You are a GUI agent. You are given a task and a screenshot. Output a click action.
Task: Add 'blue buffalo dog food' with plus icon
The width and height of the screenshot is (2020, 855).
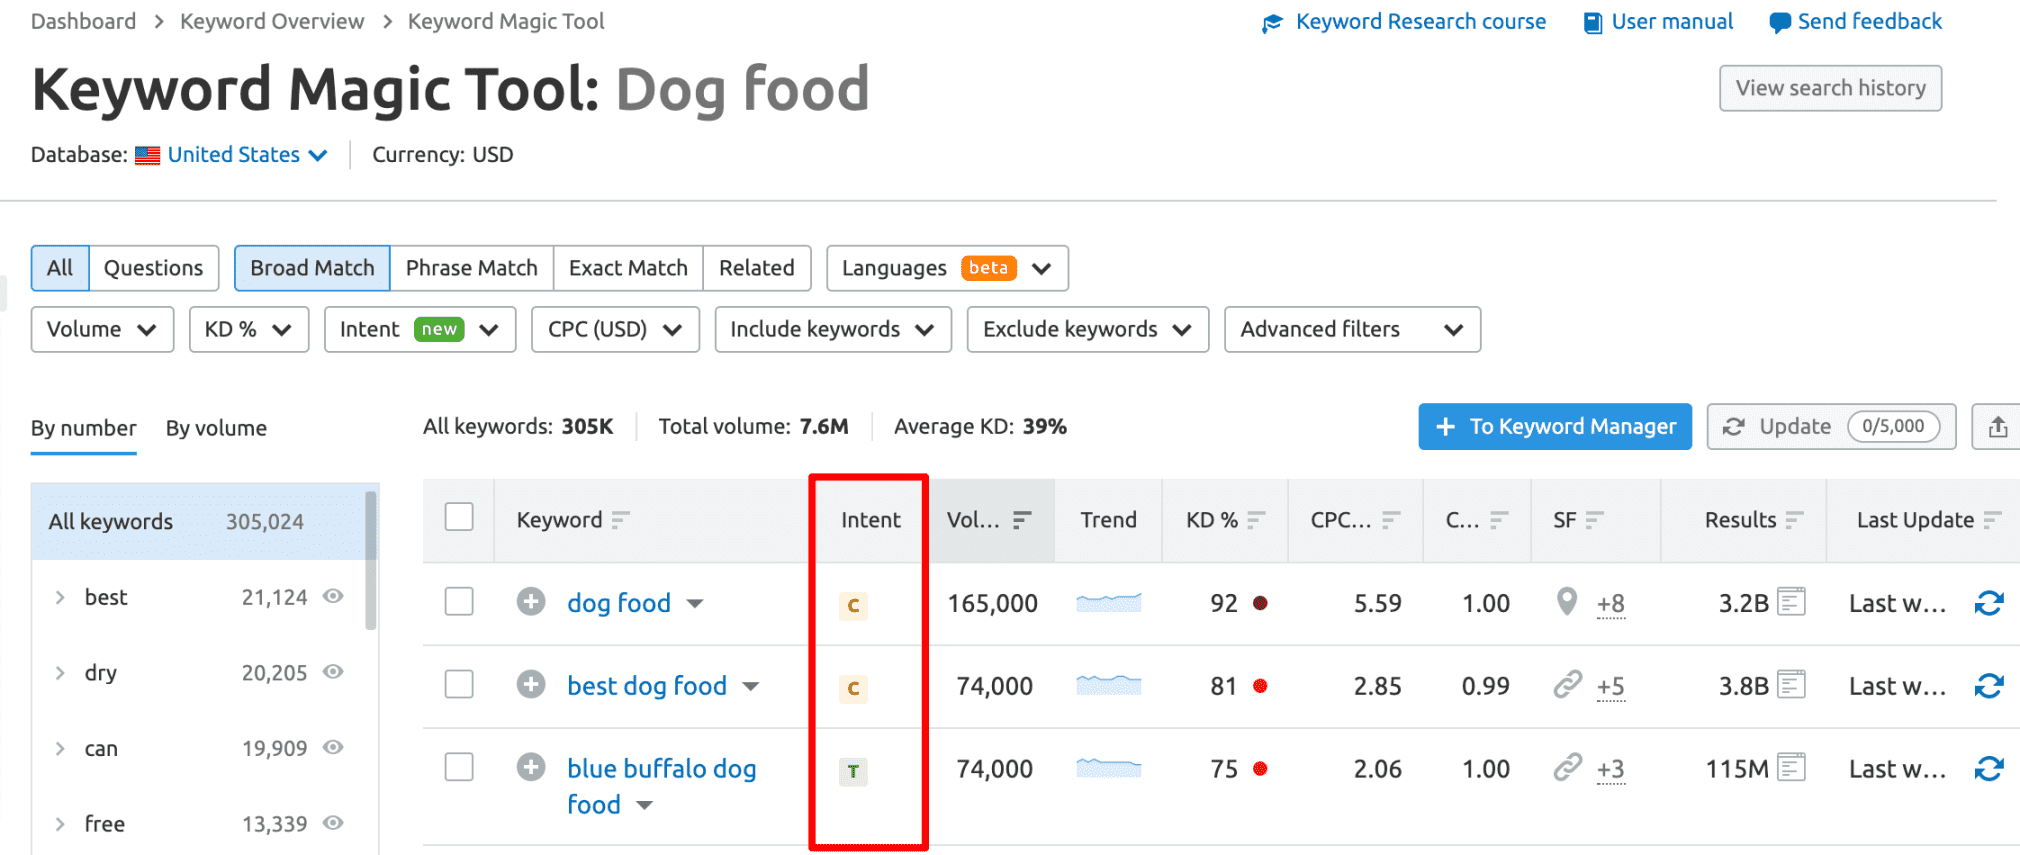click(x=531, y=767)
